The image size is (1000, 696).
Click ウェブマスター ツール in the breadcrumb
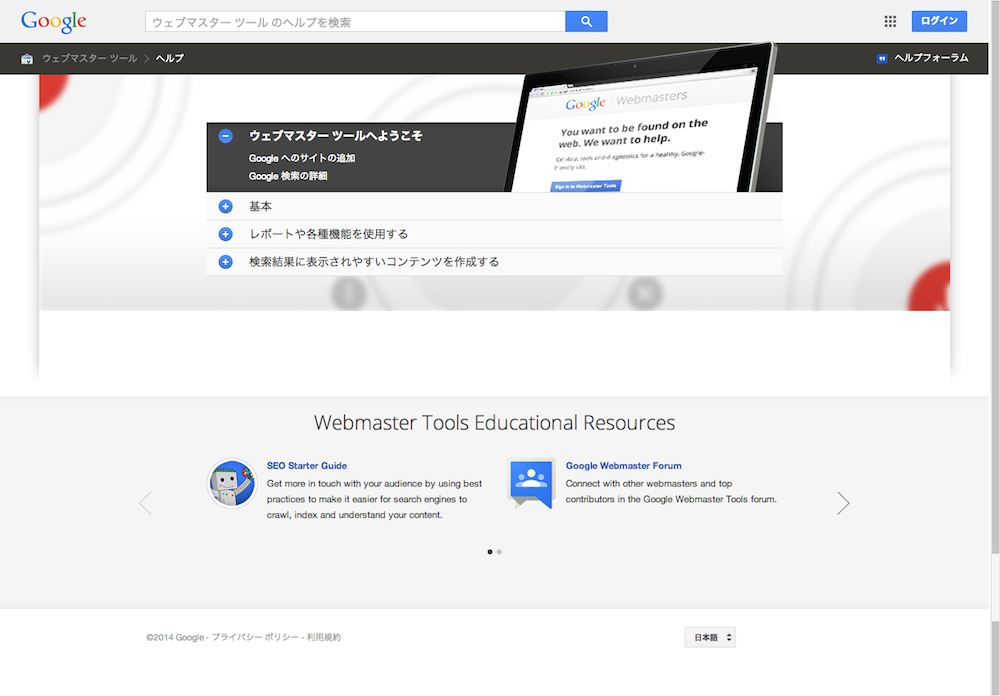(90, 59)
